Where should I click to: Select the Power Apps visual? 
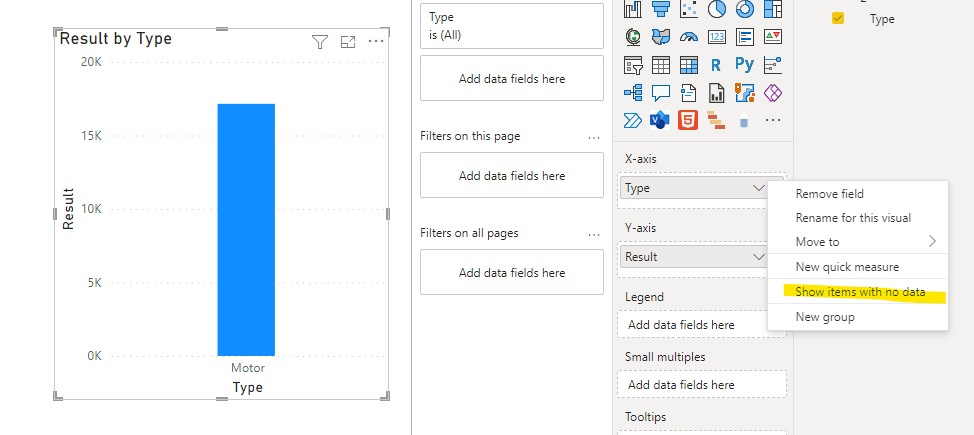point(773,93)
